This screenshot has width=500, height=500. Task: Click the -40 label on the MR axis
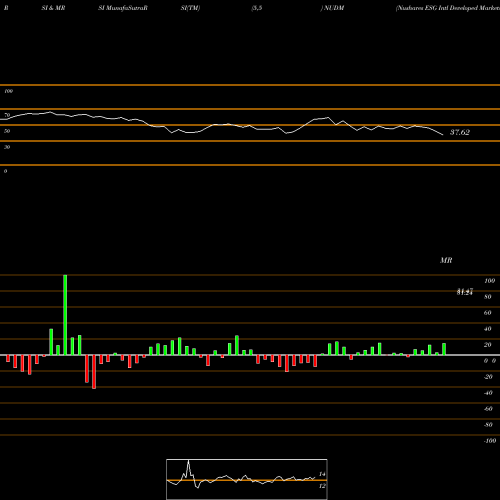point(488,393)
